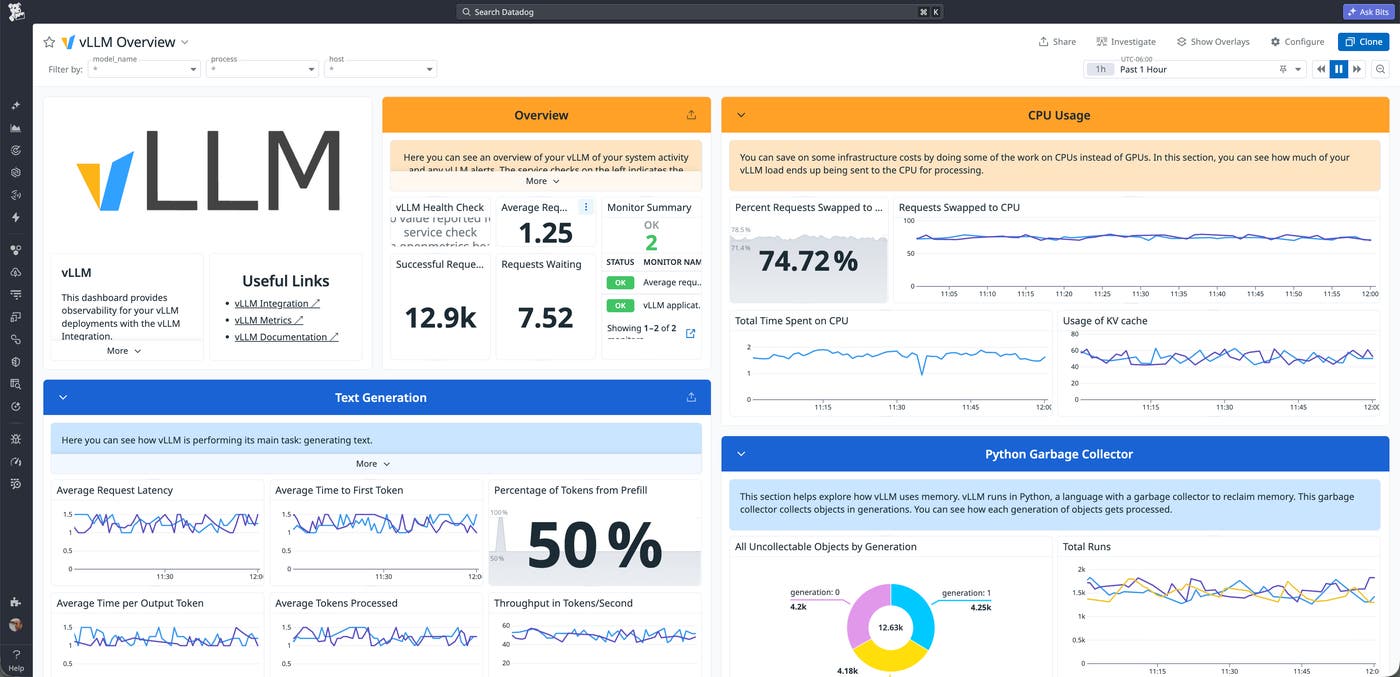The height and width of the screenshot is (677, 1400).
Task: Click the sparkle icon in left sidebar
Action: [x=16, y=105]
